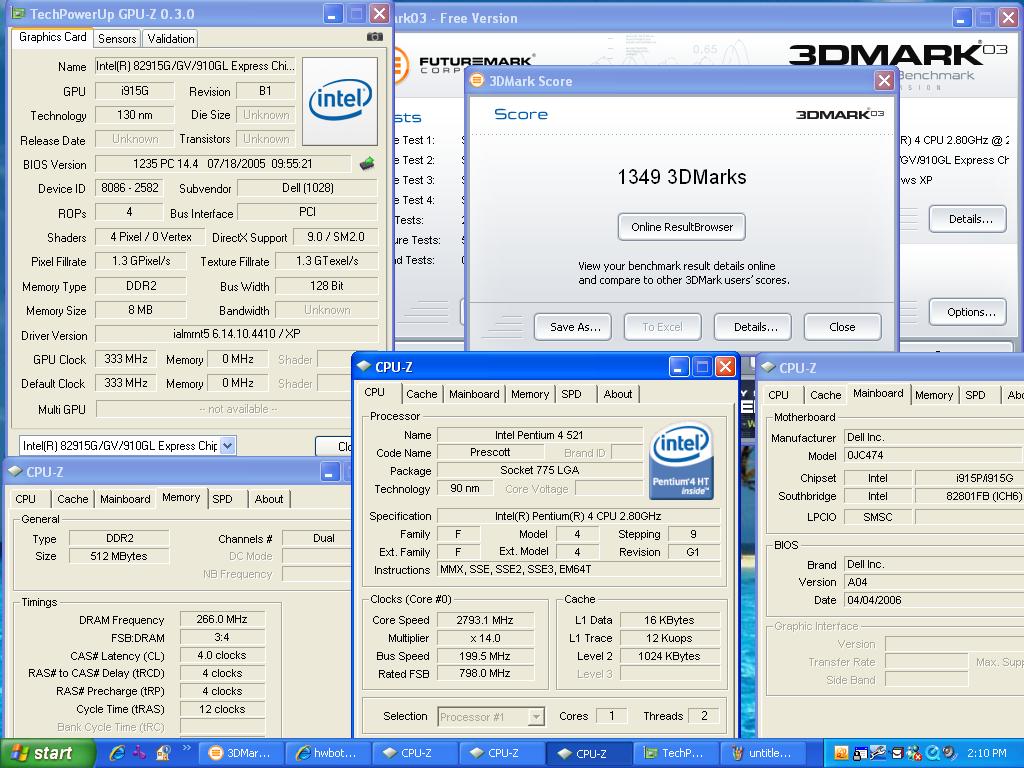Click Details... in 3DMark Score dialog
This screenshot has width=1024, height=768.
(755, 327)
